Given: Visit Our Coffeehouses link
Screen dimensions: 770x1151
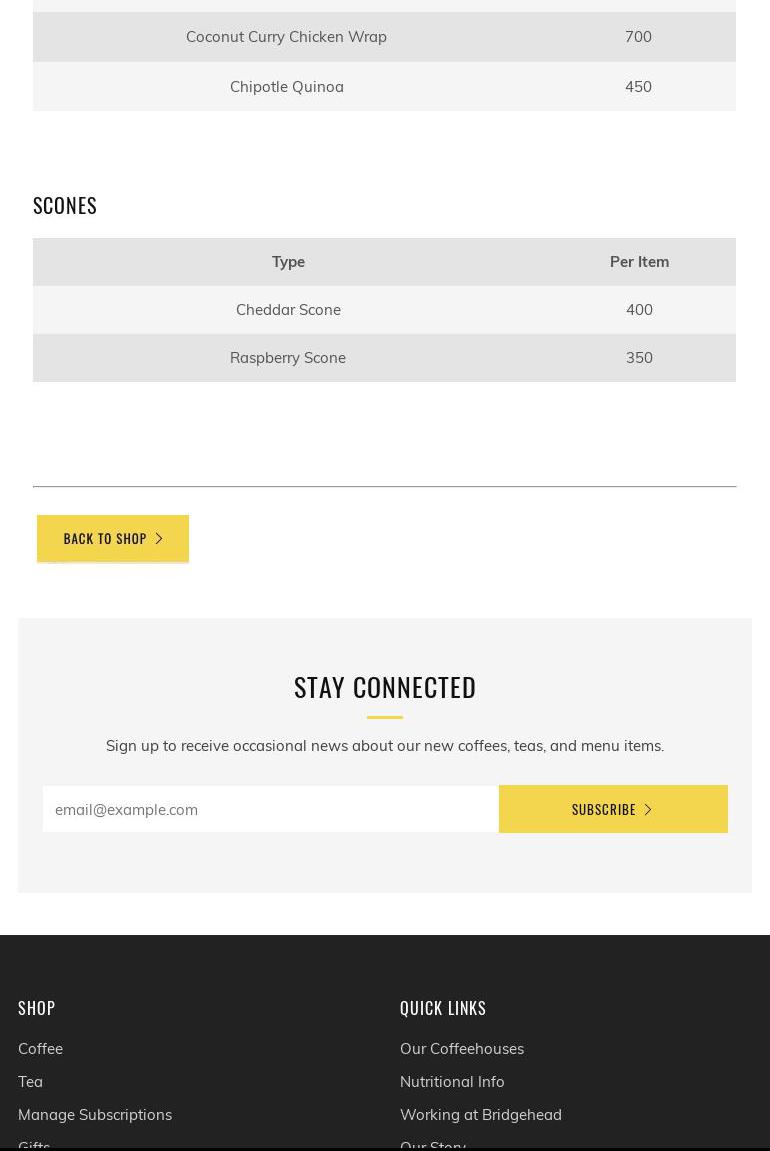Looking at the screenshot, I should pos(462,1048).
